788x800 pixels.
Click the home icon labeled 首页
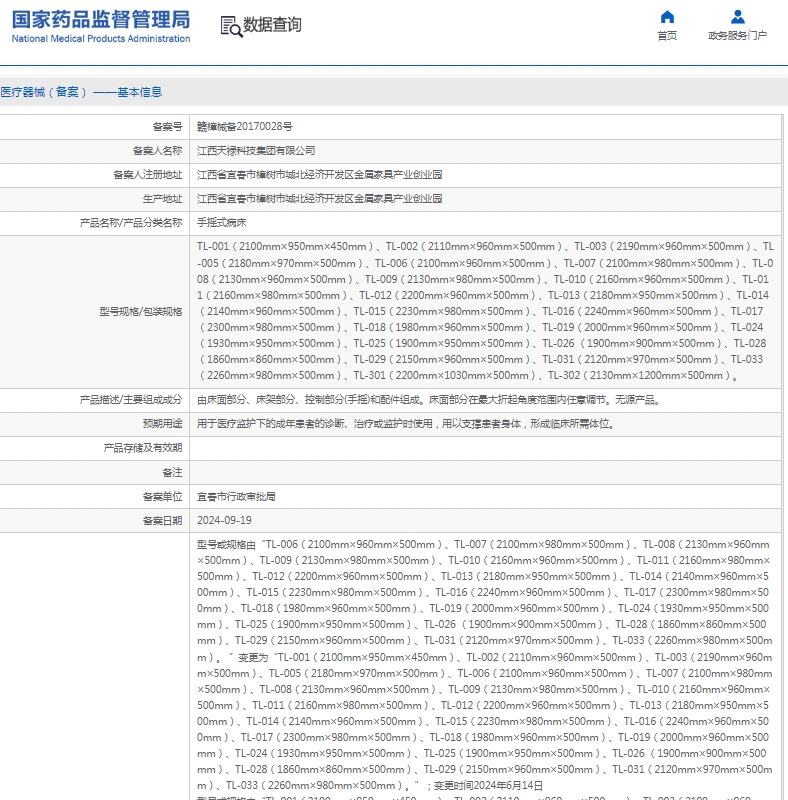[667, 17]
